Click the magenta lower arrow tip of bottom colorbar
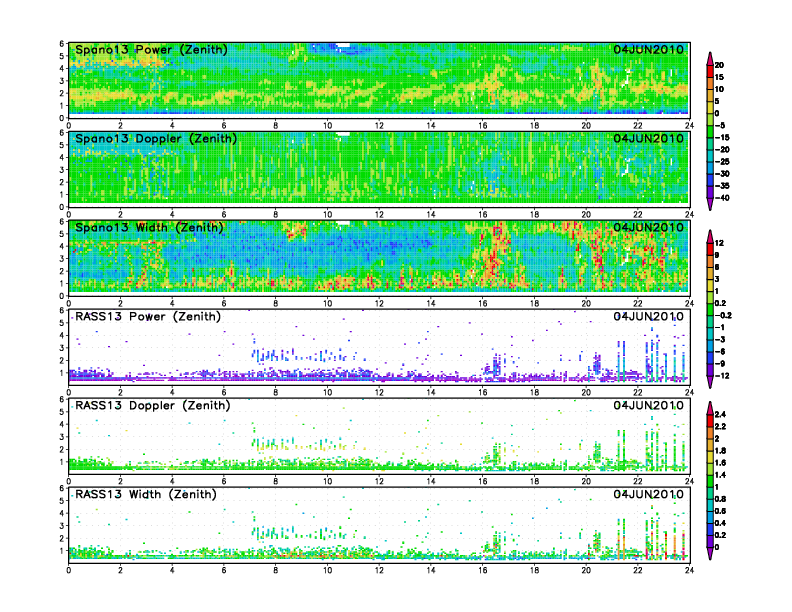Screen dimensions: 792x612 point(710,554)
